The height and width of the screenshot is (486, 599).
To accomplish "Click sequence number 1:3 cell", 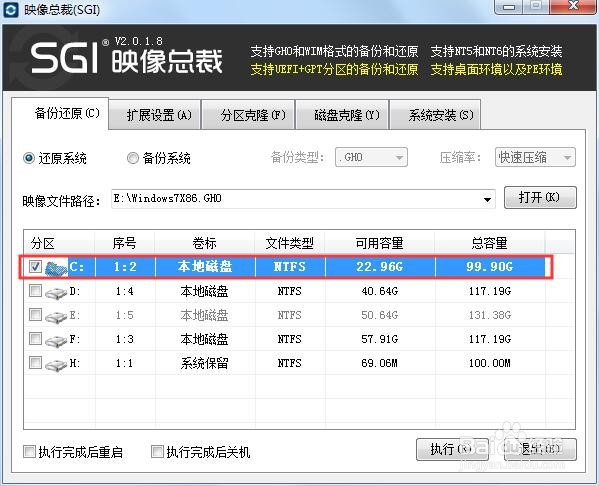I will (125, 339).
